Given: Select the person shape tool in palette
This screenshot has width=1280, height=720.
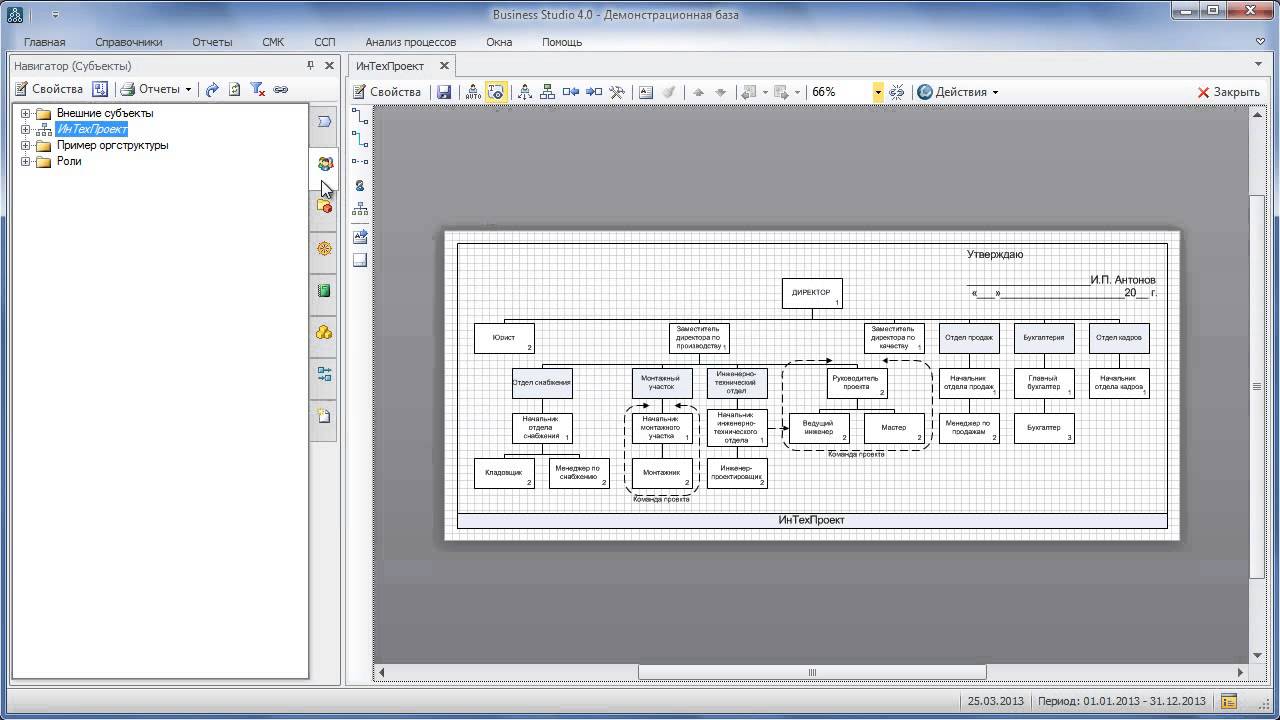Looking at the screenshot, I should [x=360, y=186].
